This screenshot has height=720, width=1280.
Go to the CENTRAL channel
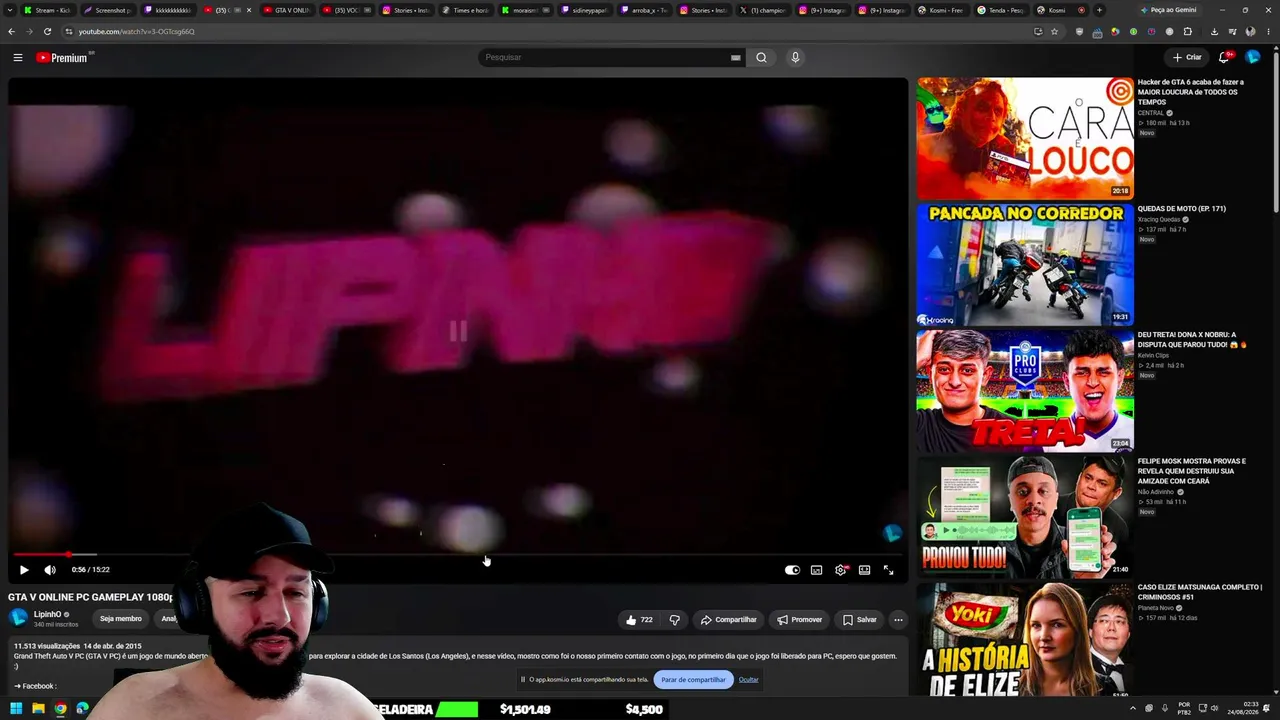[1151, 113]
